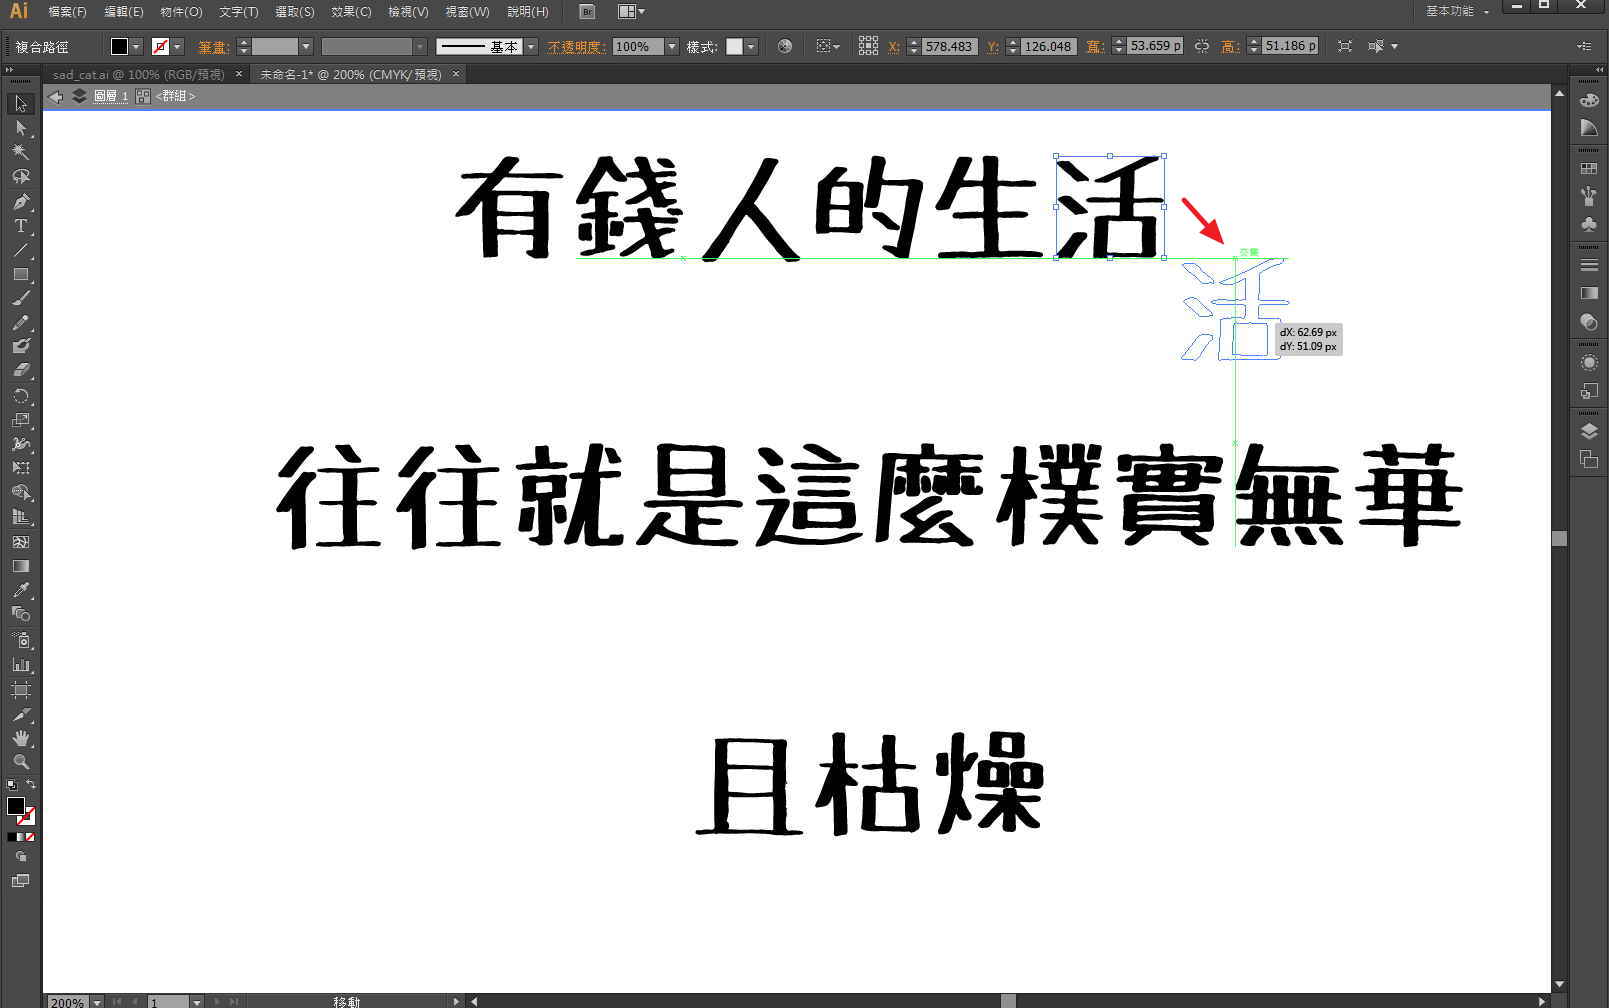Image resolution: width=1609 pixels, height=1008 pixels.
Task: Open Bridge via the Br button
Action: coord(587,12)
